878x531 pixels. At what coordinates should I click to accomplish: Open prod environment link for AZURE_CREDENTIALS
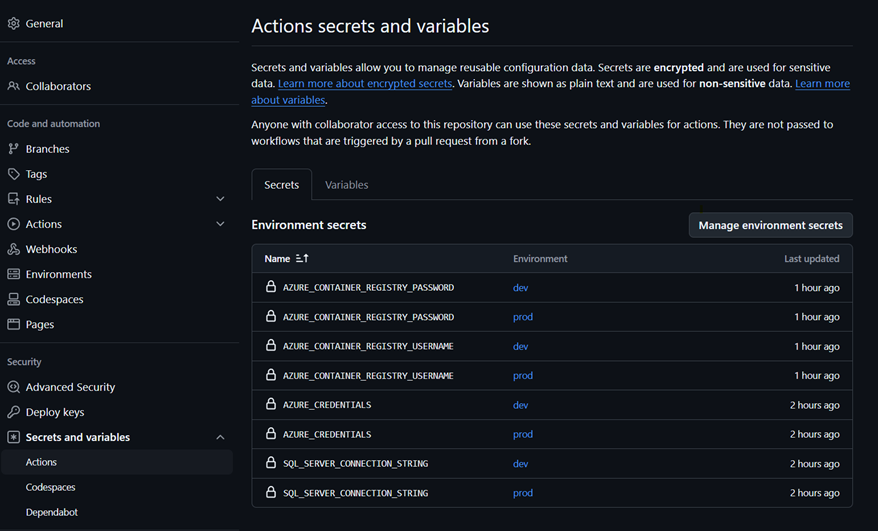tap(523, 434)
